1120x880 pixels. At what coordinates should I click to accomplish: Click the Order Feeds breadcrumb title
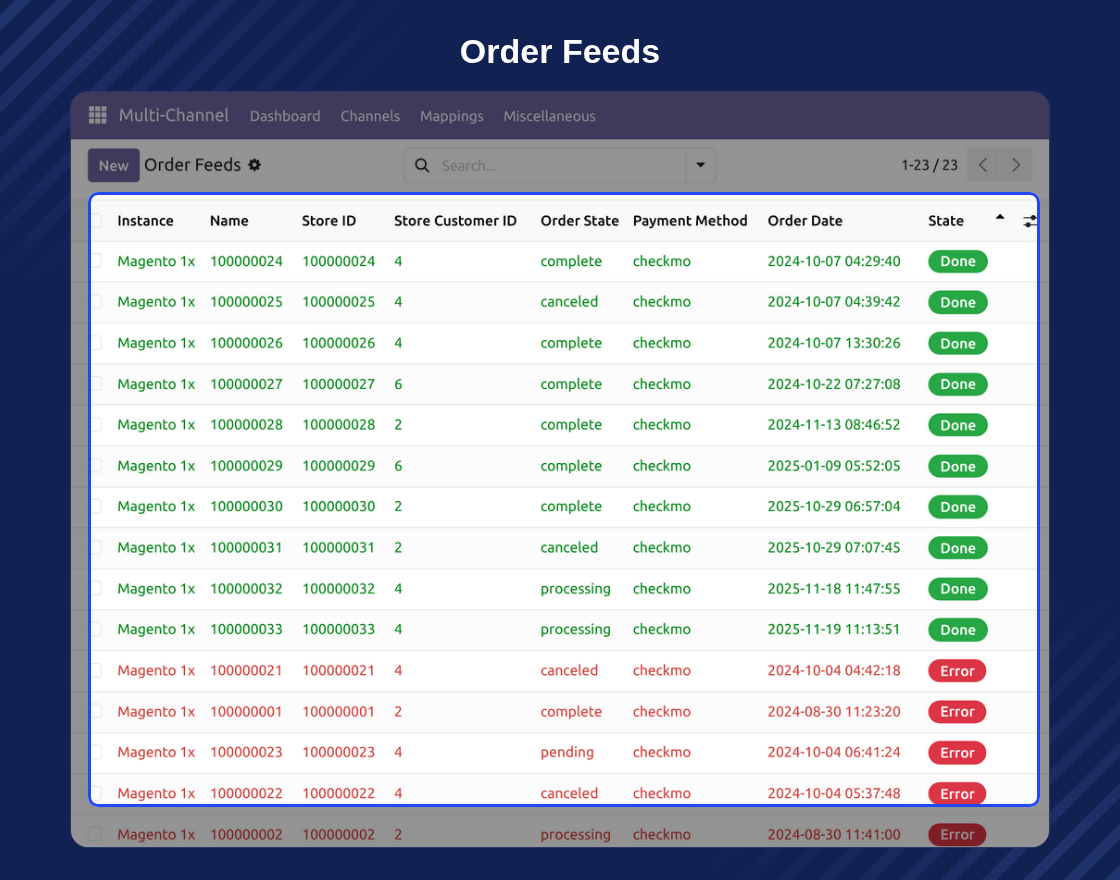click(x=192, y=165)
